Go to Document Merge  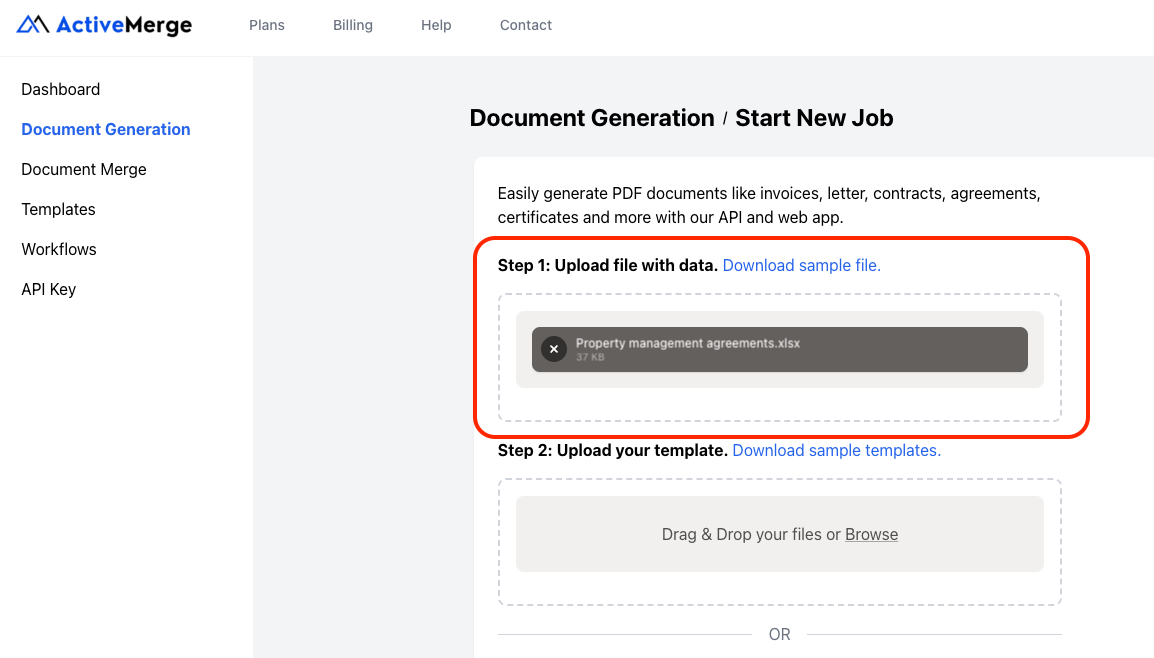(x=84, y=169)
